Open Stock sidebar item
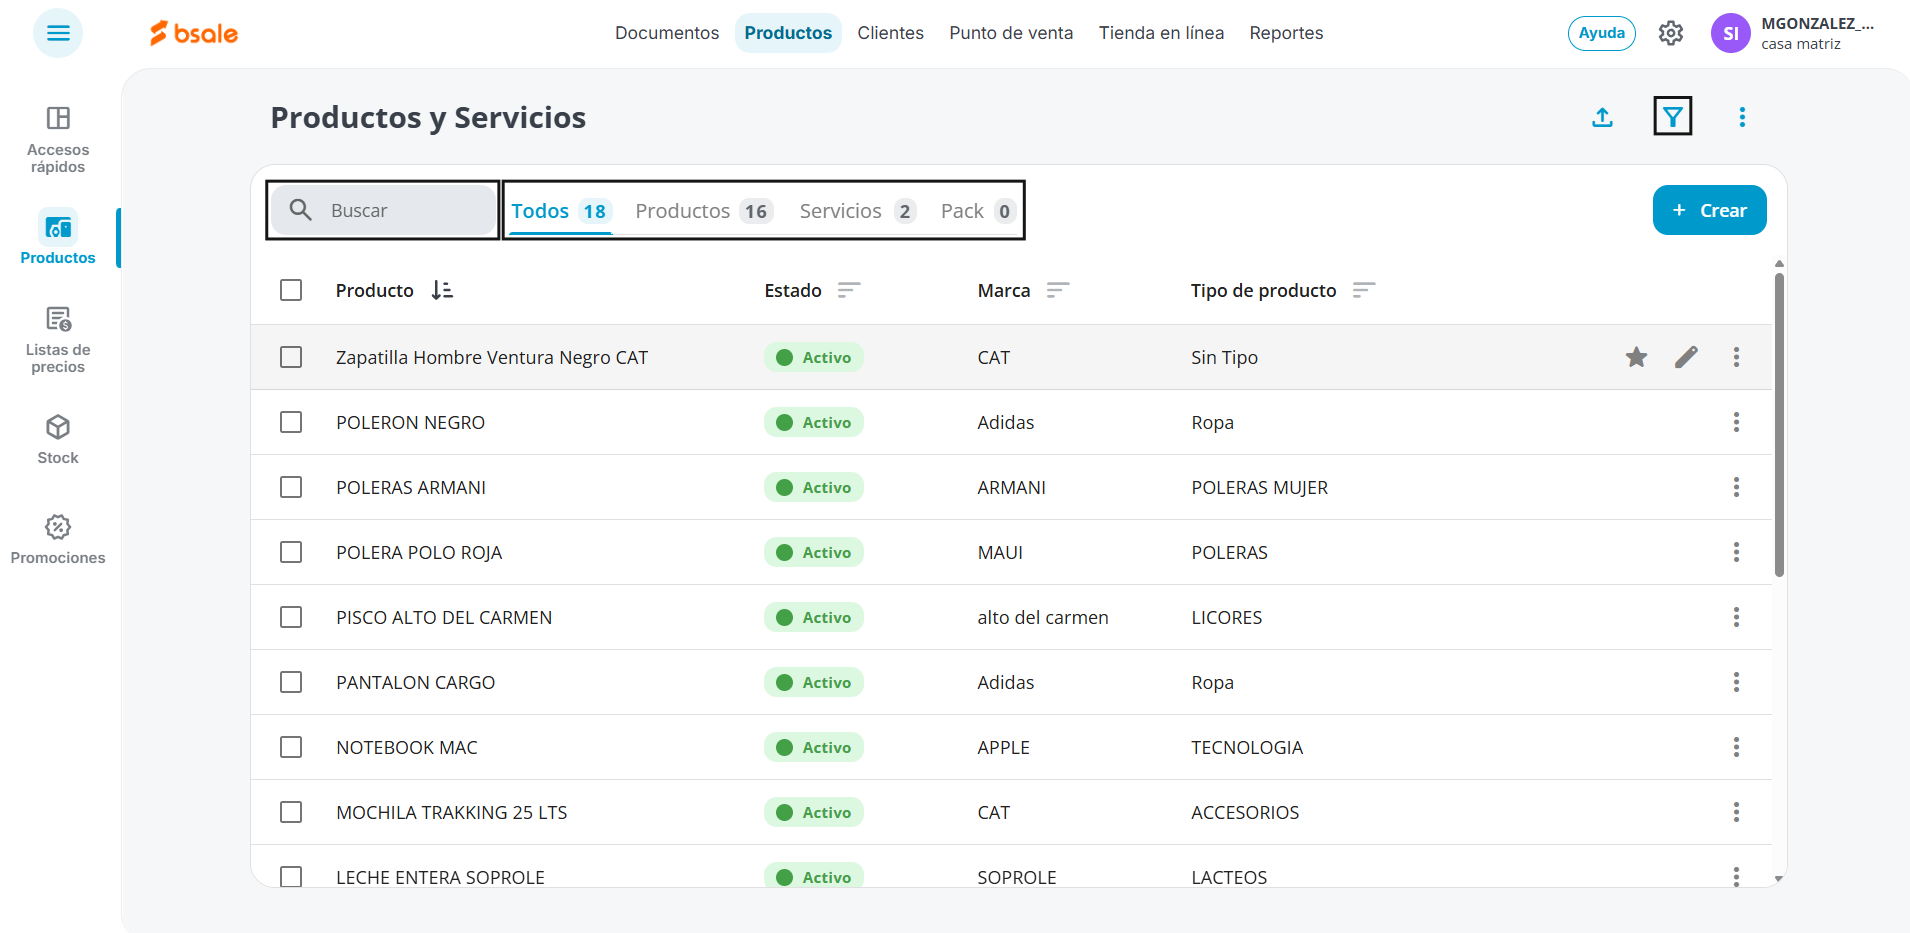The width and height of the screenshot is (1910, 933). (58, 440)
